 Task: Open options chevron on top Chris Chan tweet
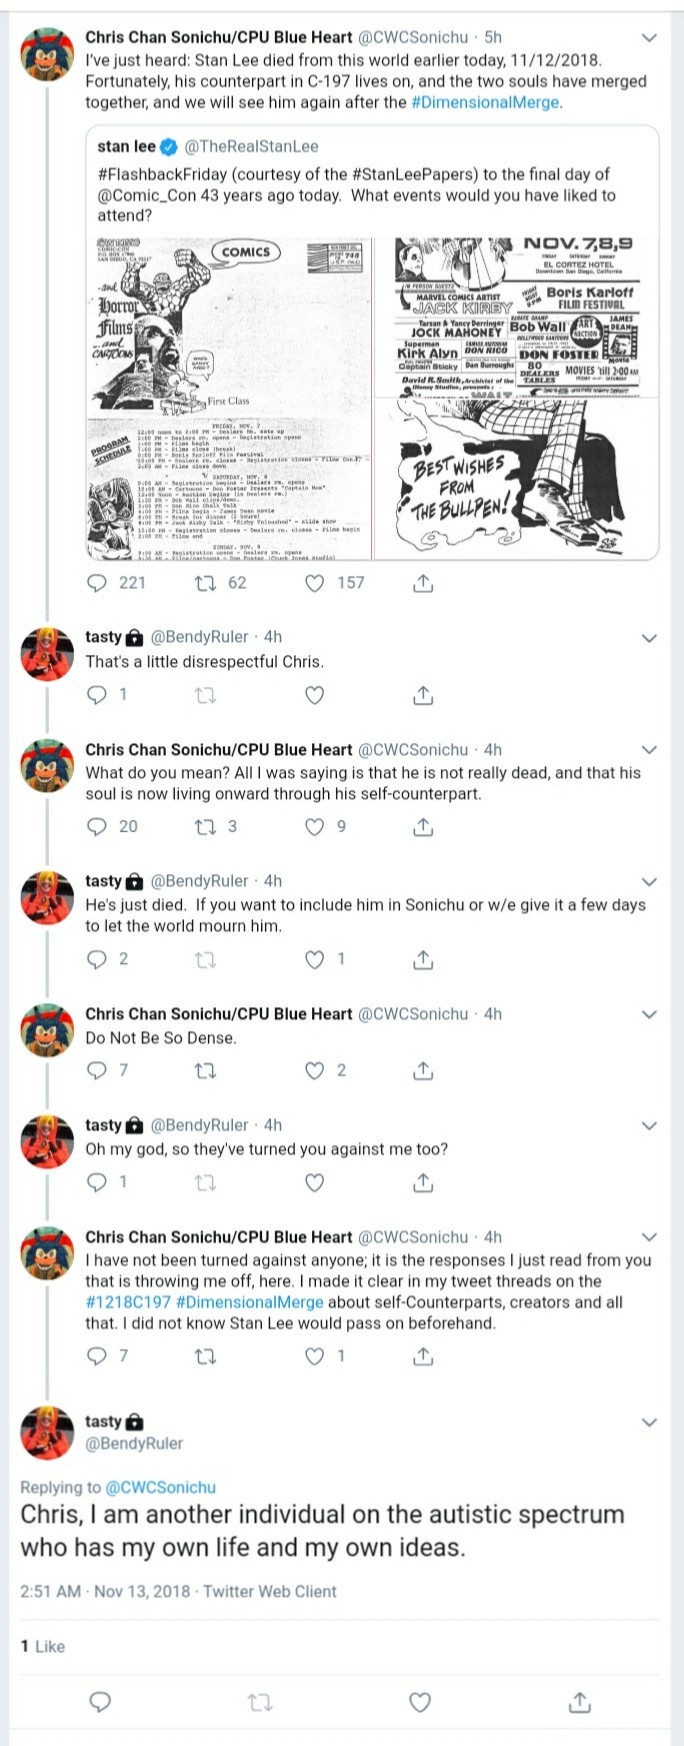click(x=649, y=38)
